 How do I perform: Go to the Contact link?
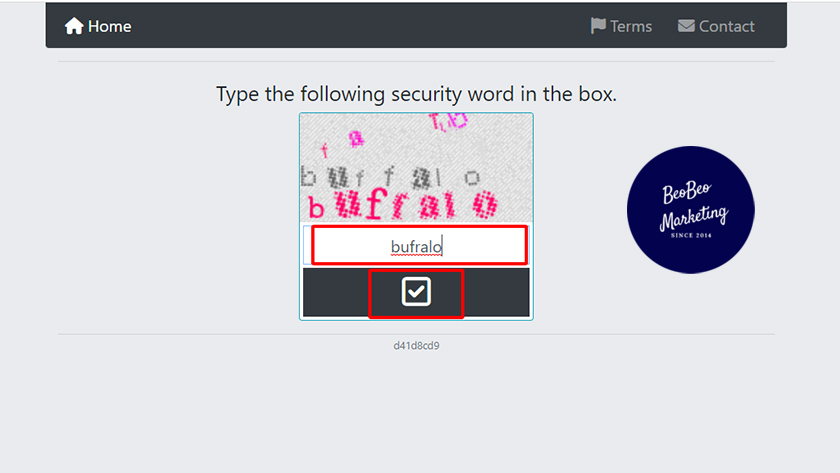click(x=726, y=26)
